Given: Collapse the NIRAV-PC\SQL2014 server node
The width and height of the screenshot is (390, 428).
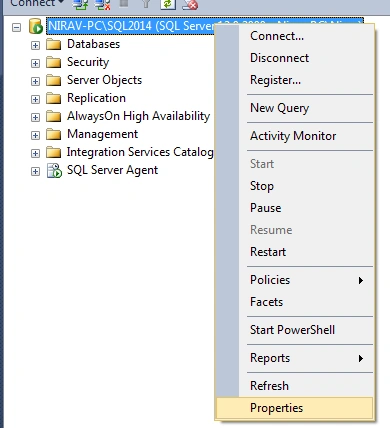Looking at the screenshot, I should click(x=16, y=27).
